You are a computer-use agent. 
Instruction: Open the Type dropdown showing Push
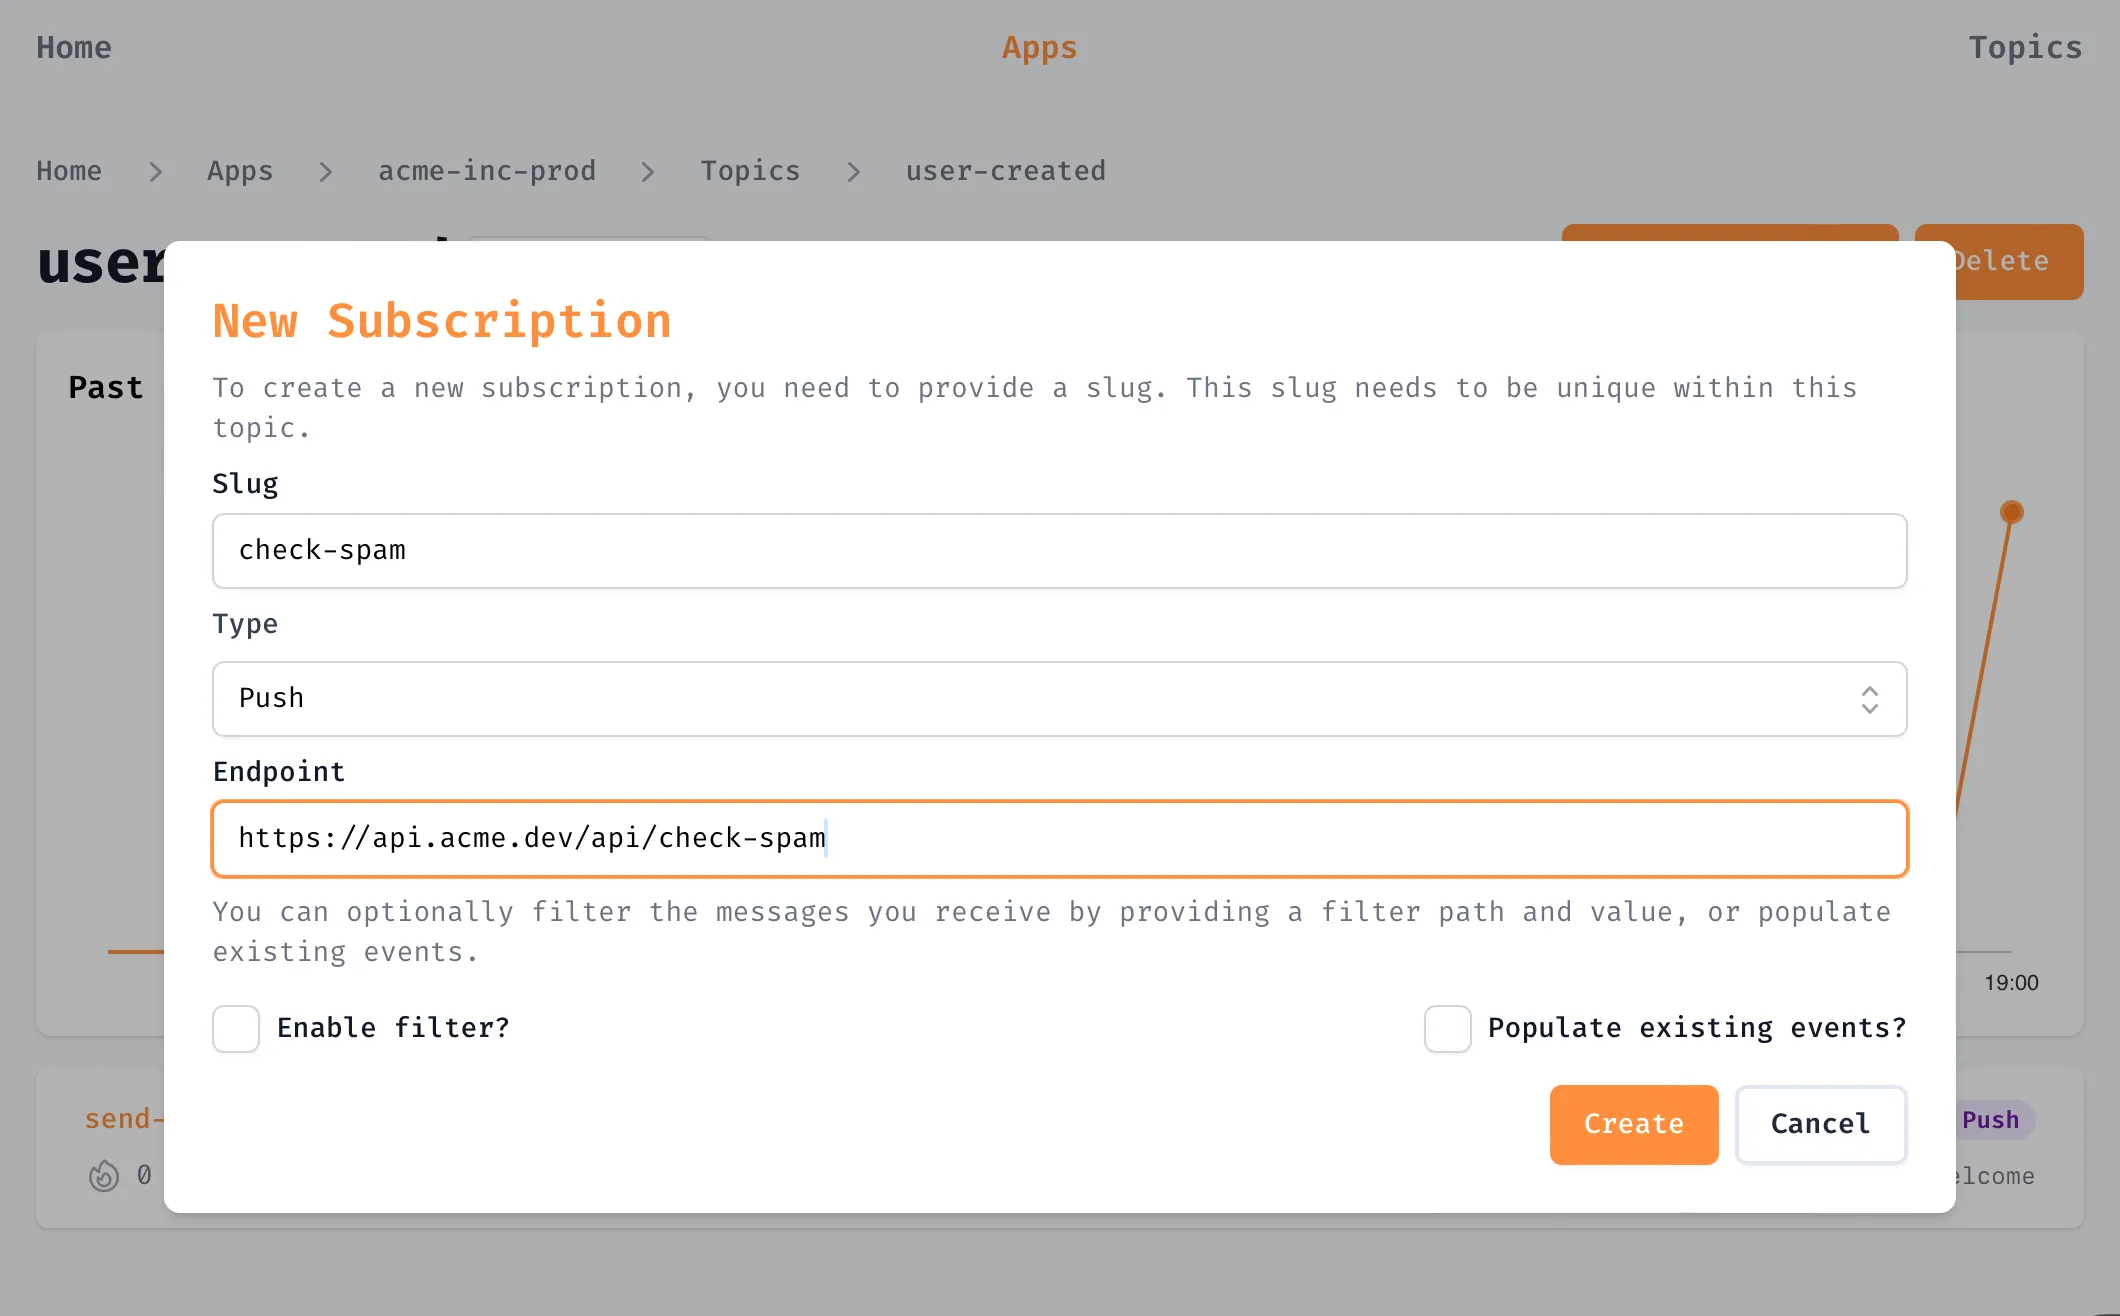click(1059, 698)
